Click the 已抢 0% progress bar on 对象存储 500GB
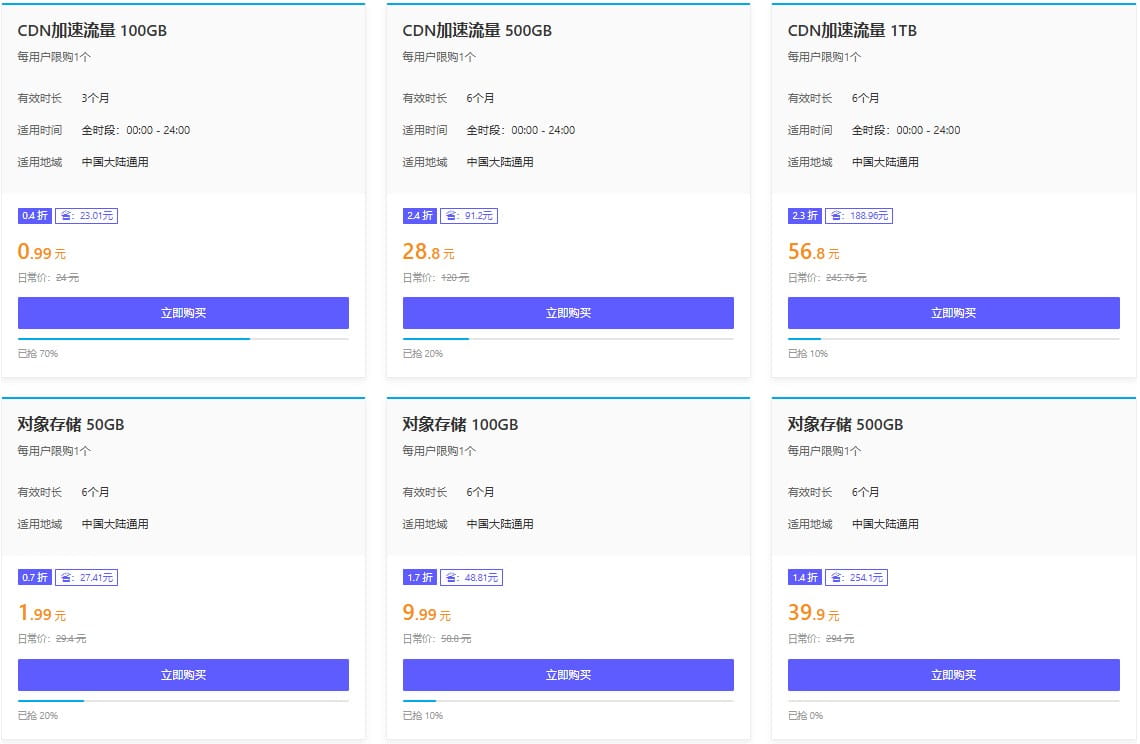The image size is (1140, 744). point(954,700)
